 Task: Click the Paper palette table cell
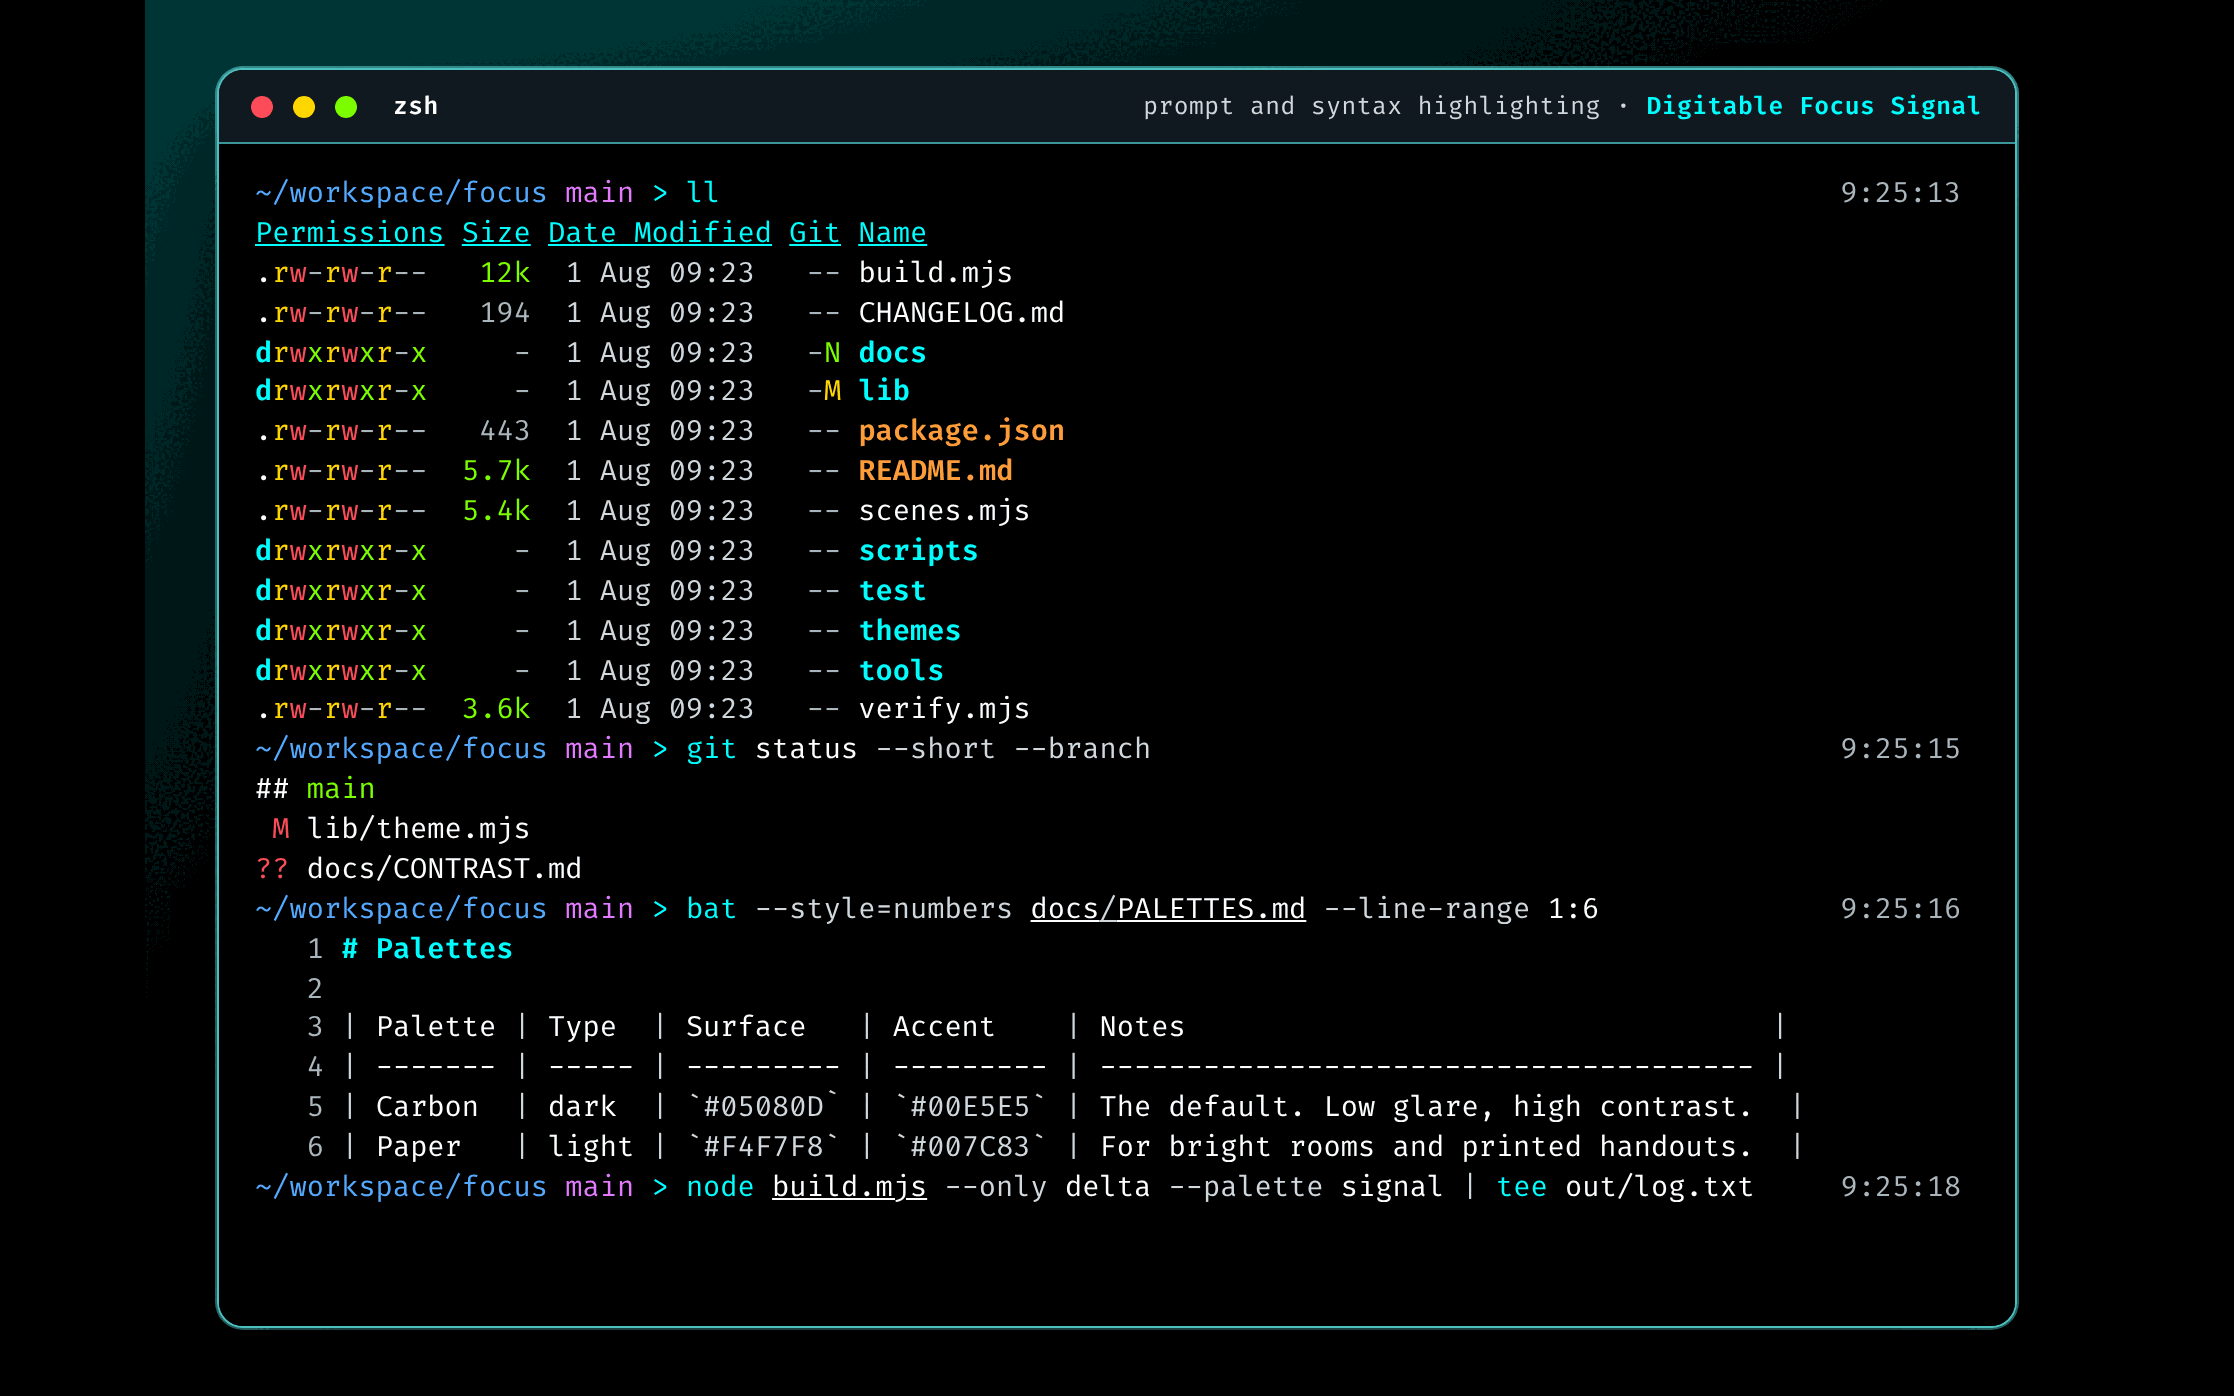point(418,1147)
